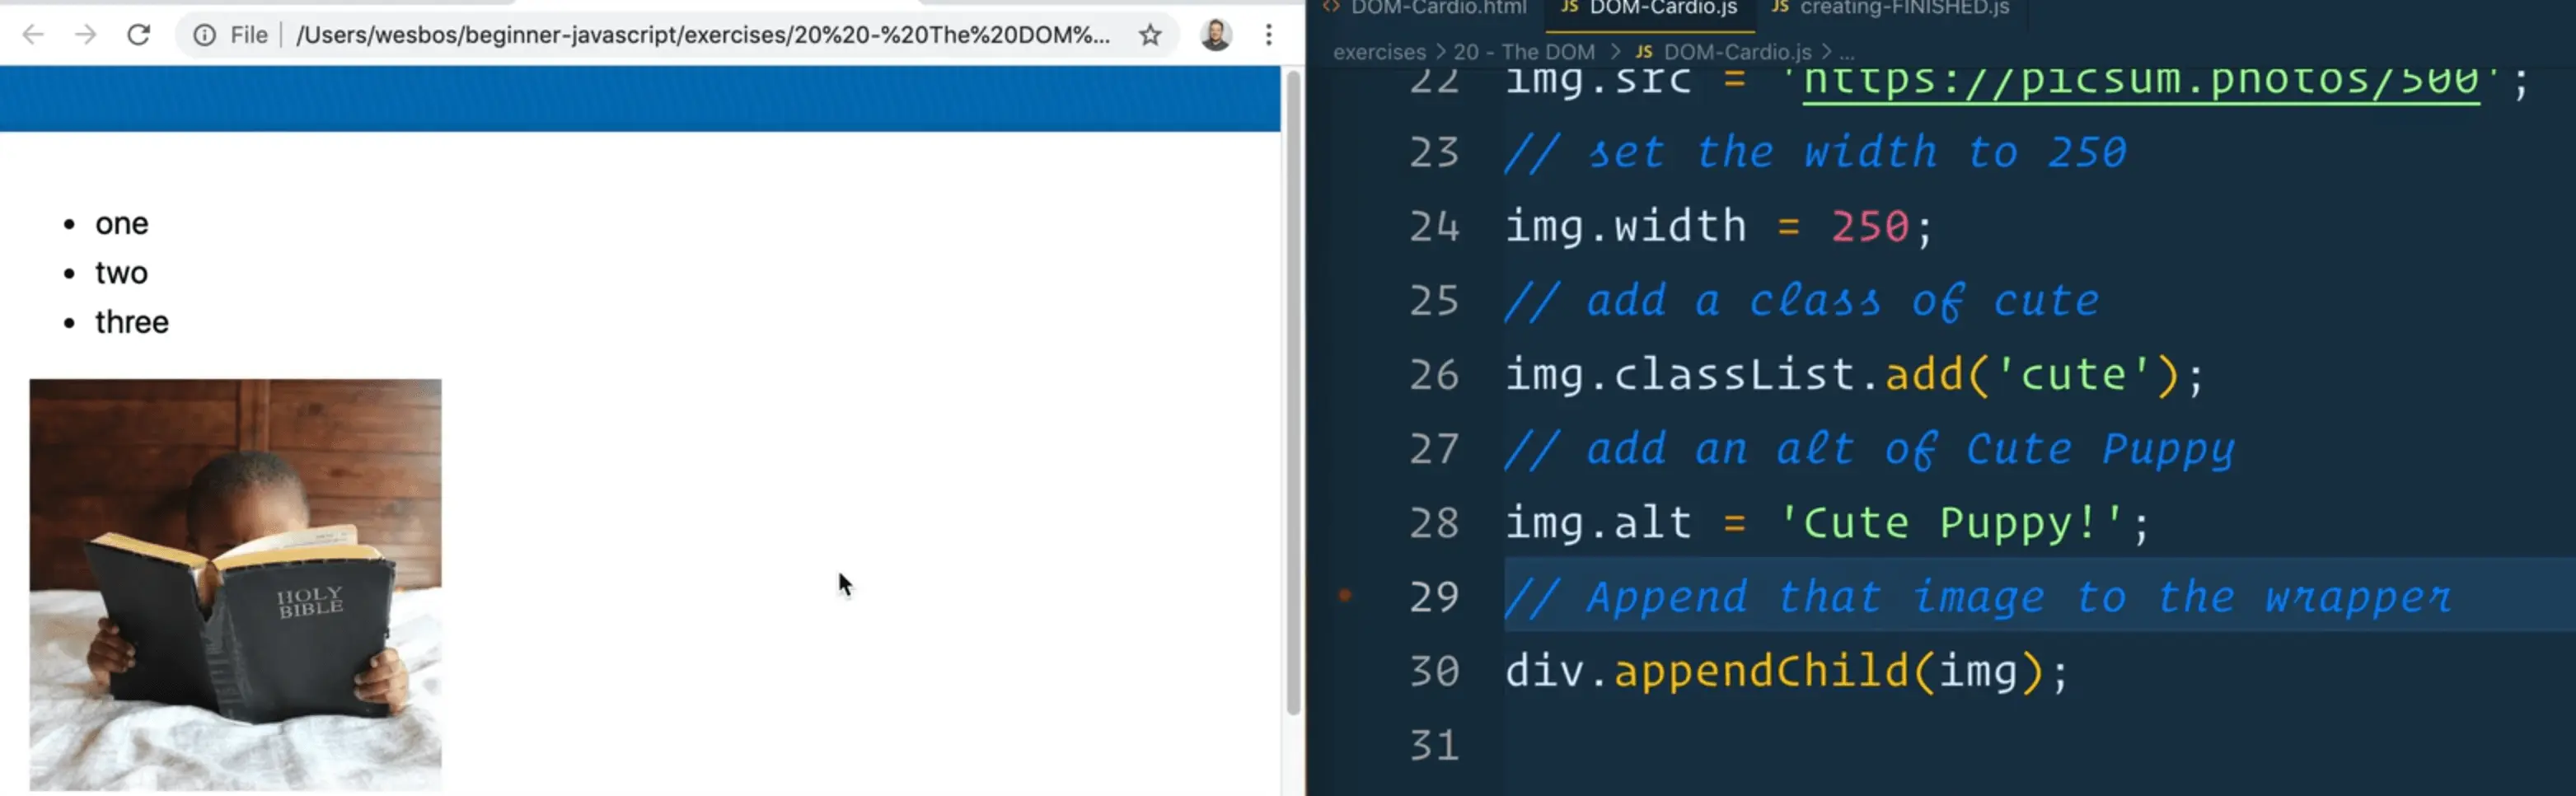Toggle the breakpoint dot on line 29
This screenshot has height=796, width=2576.
[1345, 596]
